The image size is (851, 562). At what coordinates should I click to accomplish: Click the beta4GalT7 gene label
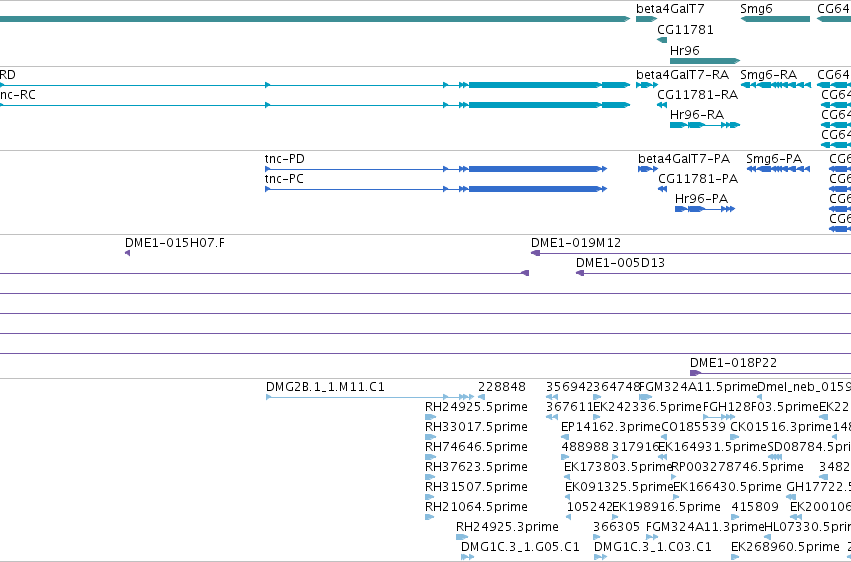(670, 9)
